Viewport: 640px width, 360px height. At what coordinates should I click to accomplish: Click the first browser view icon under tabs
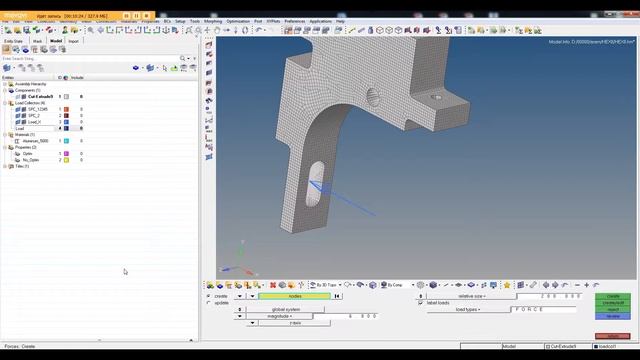coord(6,49)
